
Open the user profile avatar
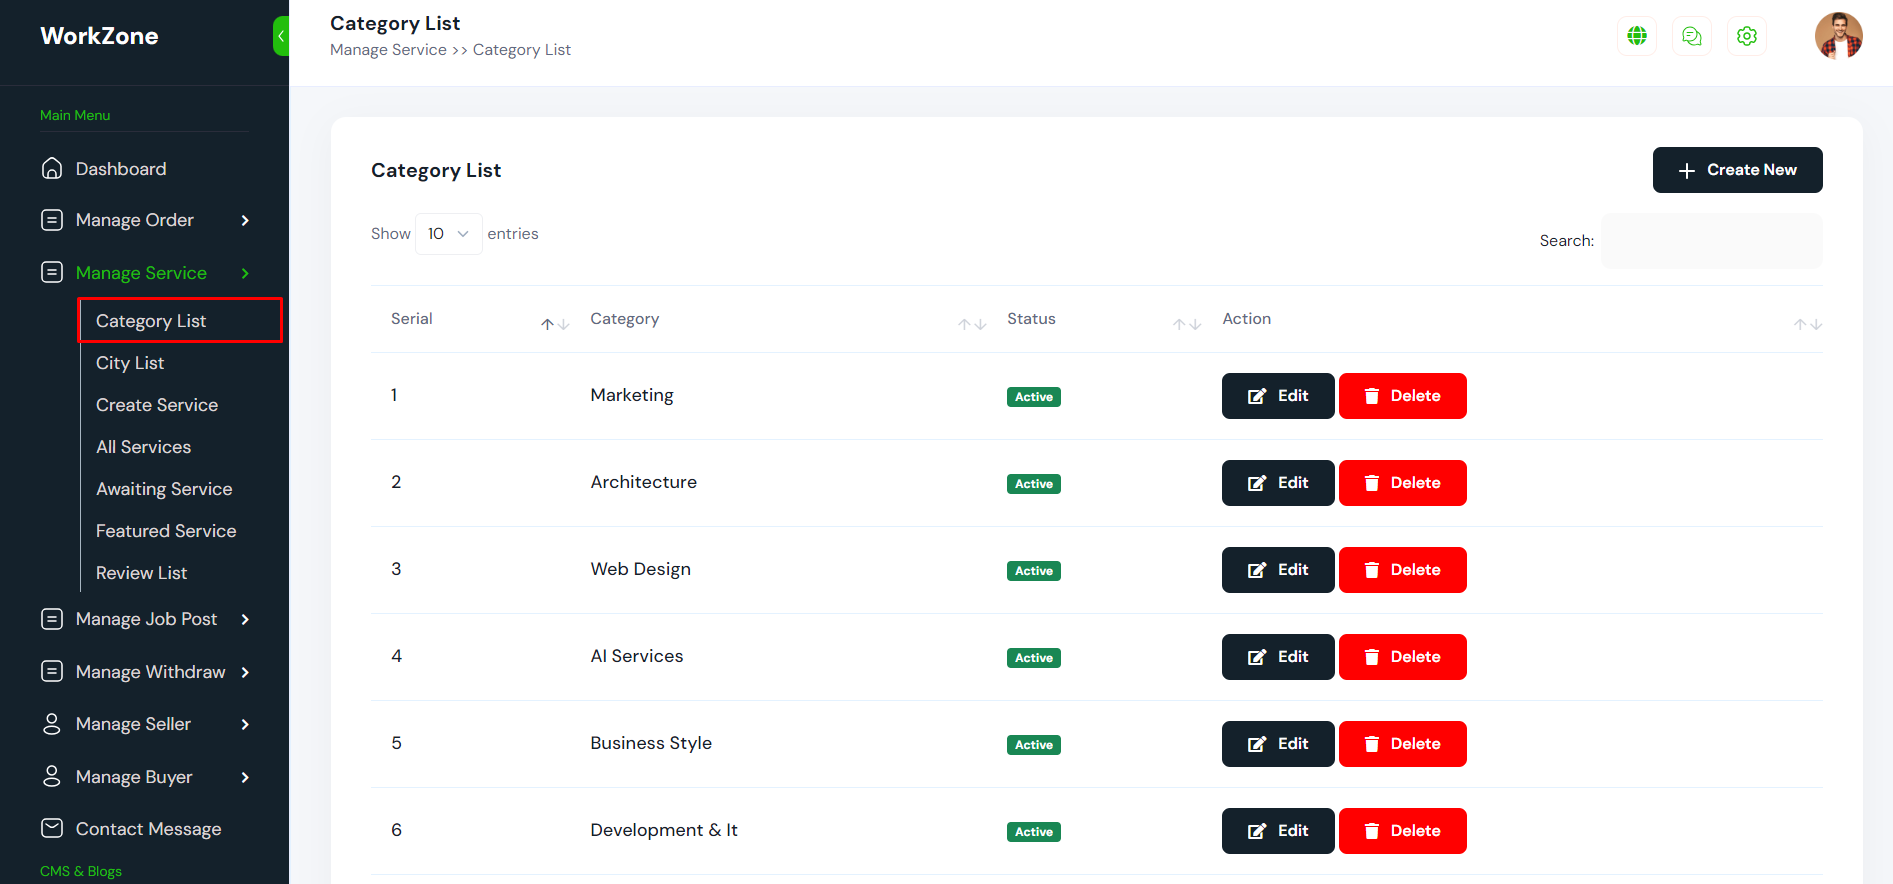point(1838,36)
